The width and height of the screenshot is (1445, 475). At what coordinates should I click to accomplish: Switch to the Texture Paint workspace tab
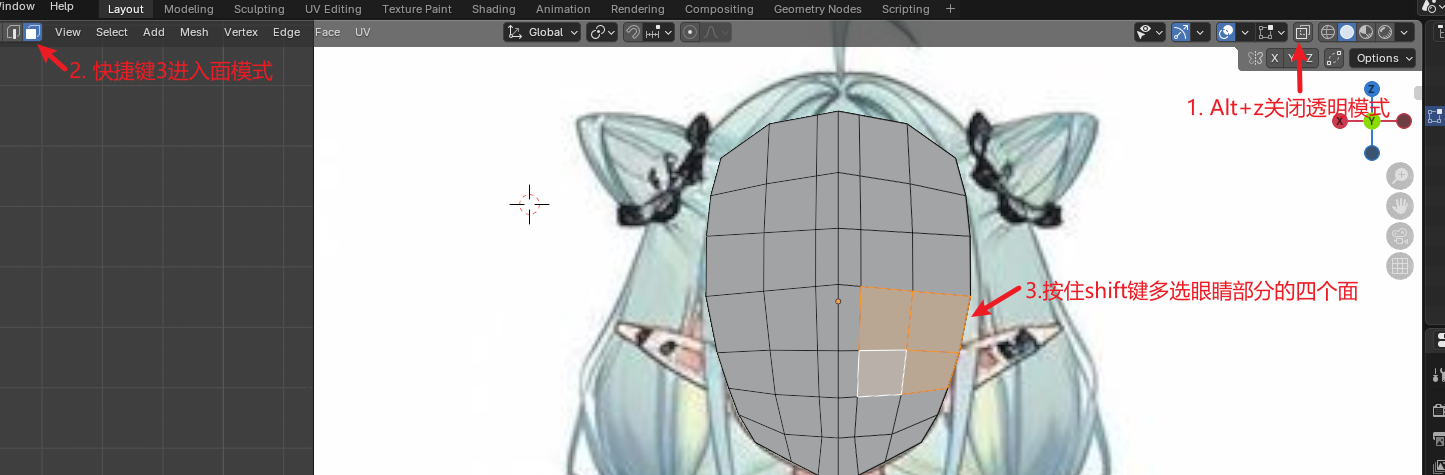tap(417, 9)
